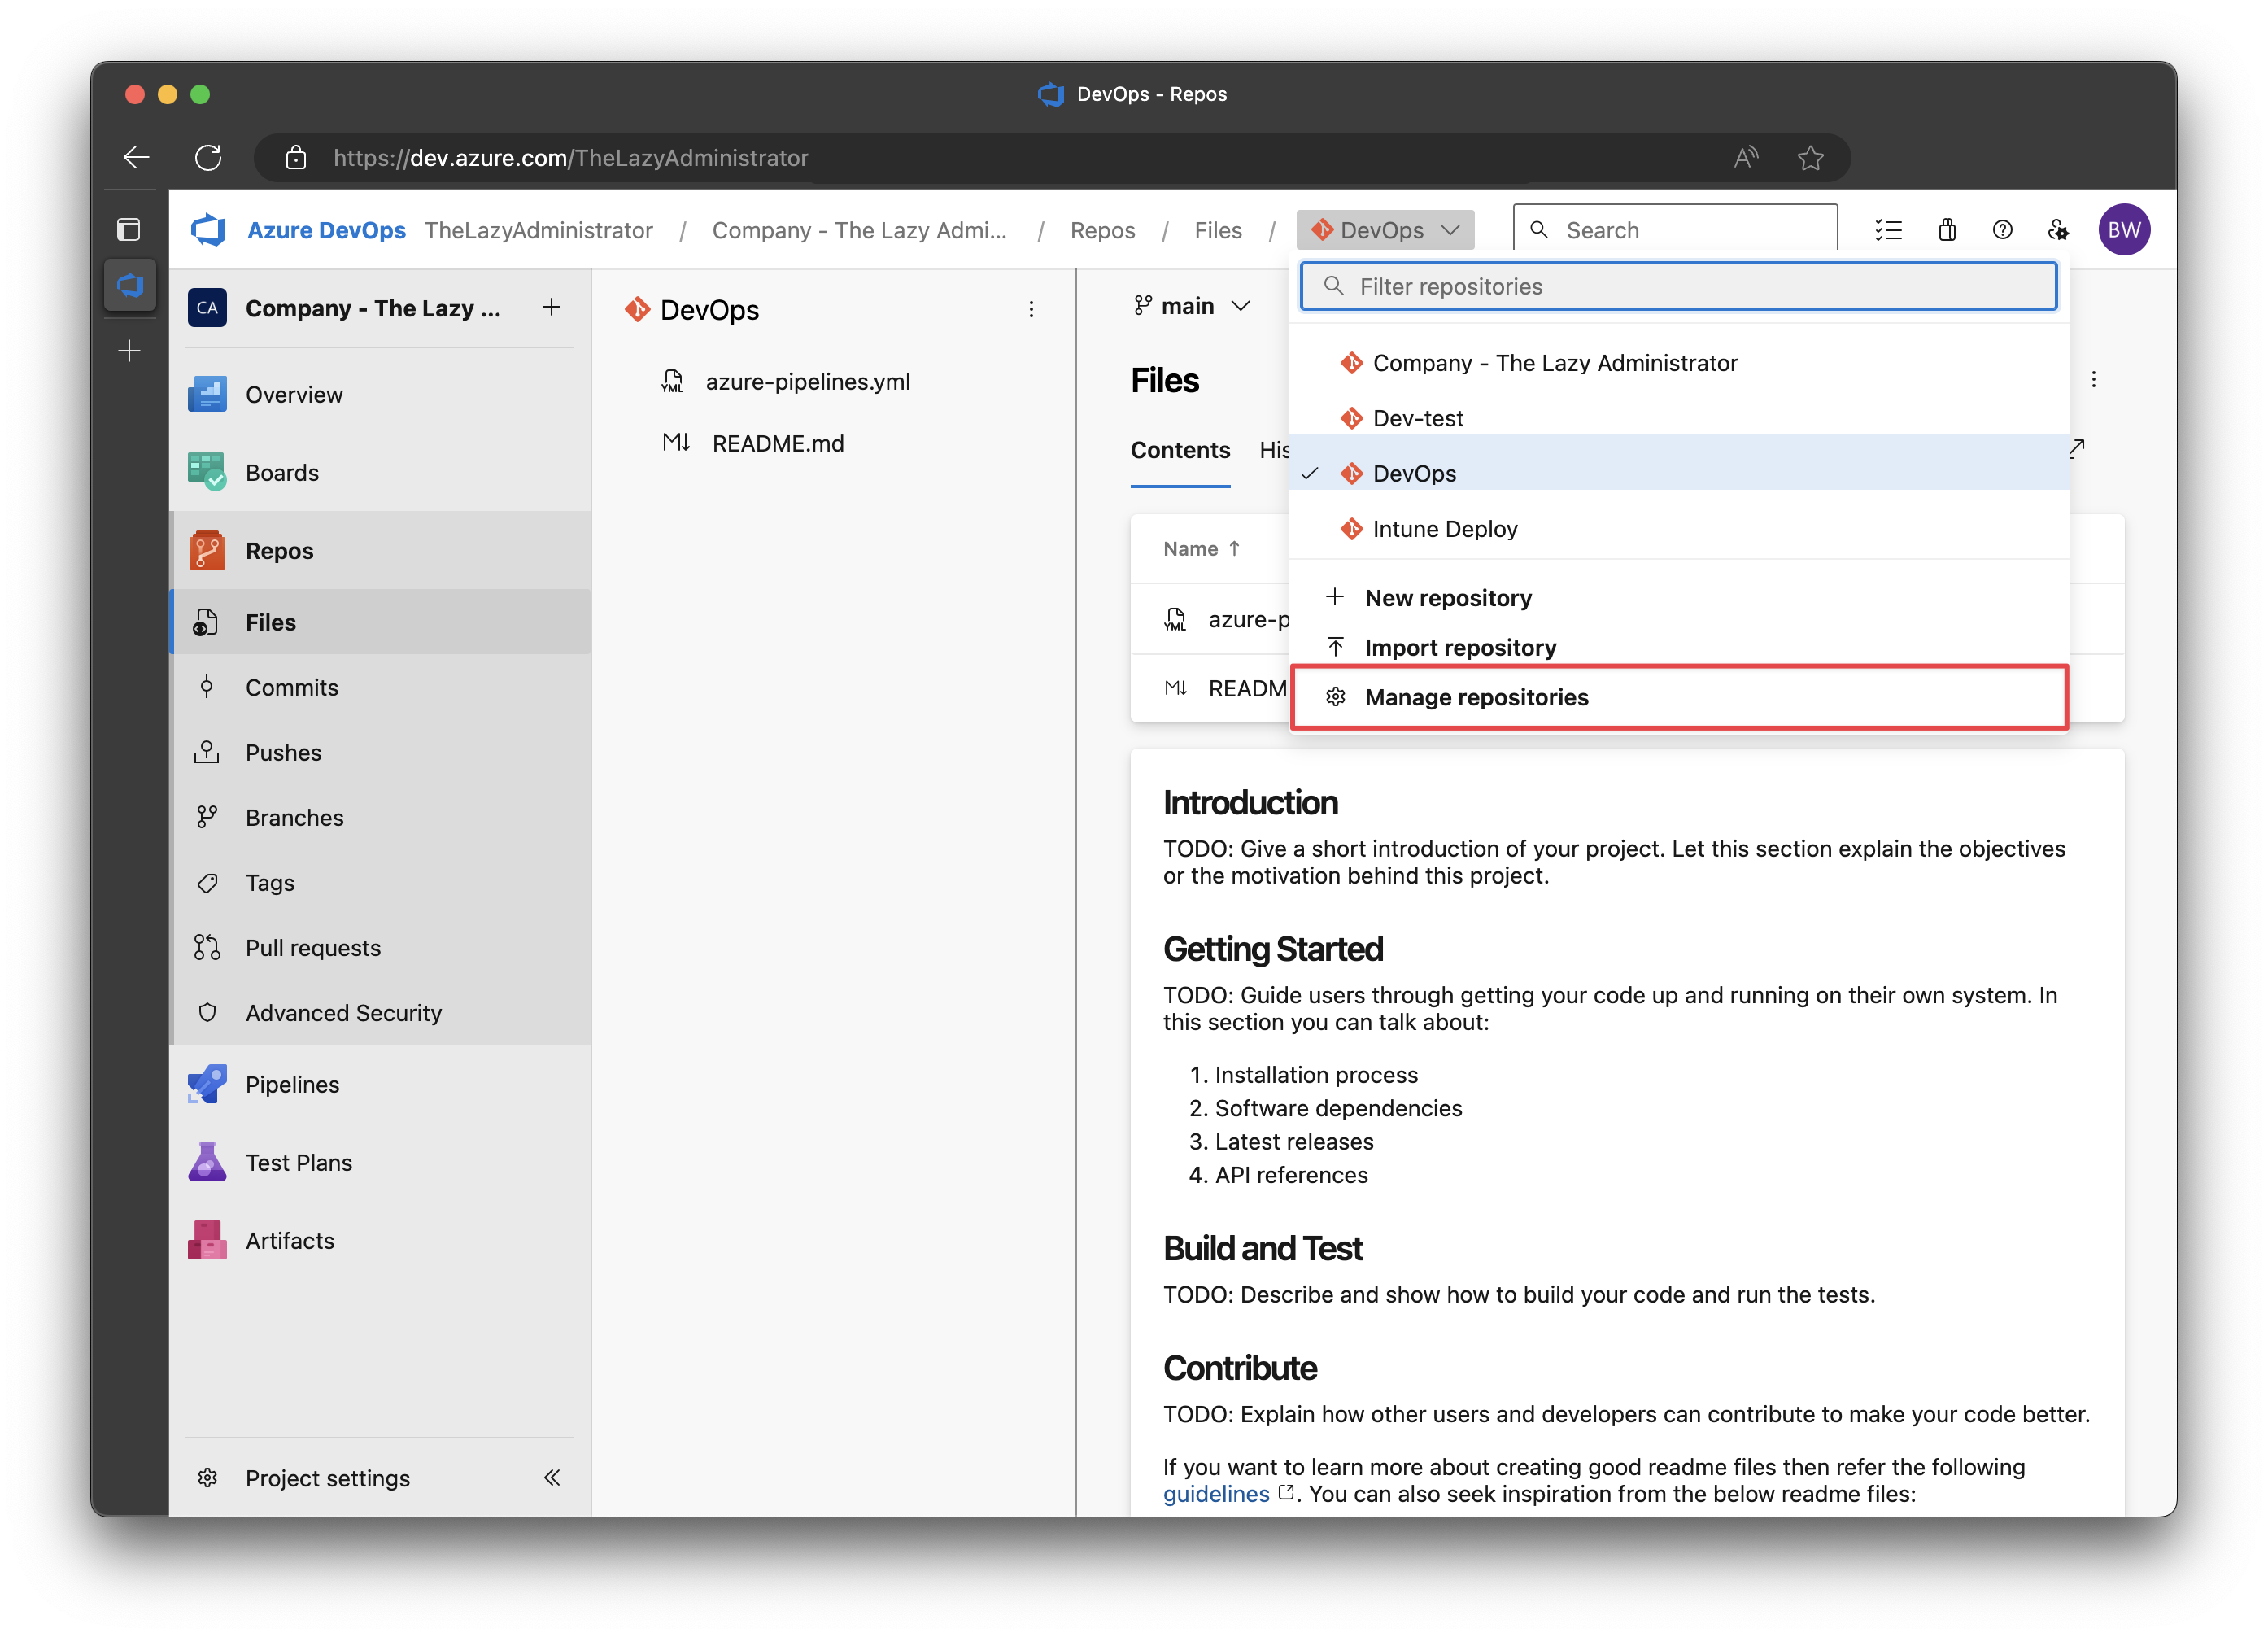The image size is (2268, 1637).
Task: Open Pull requests under Repos
Action: 381,948
